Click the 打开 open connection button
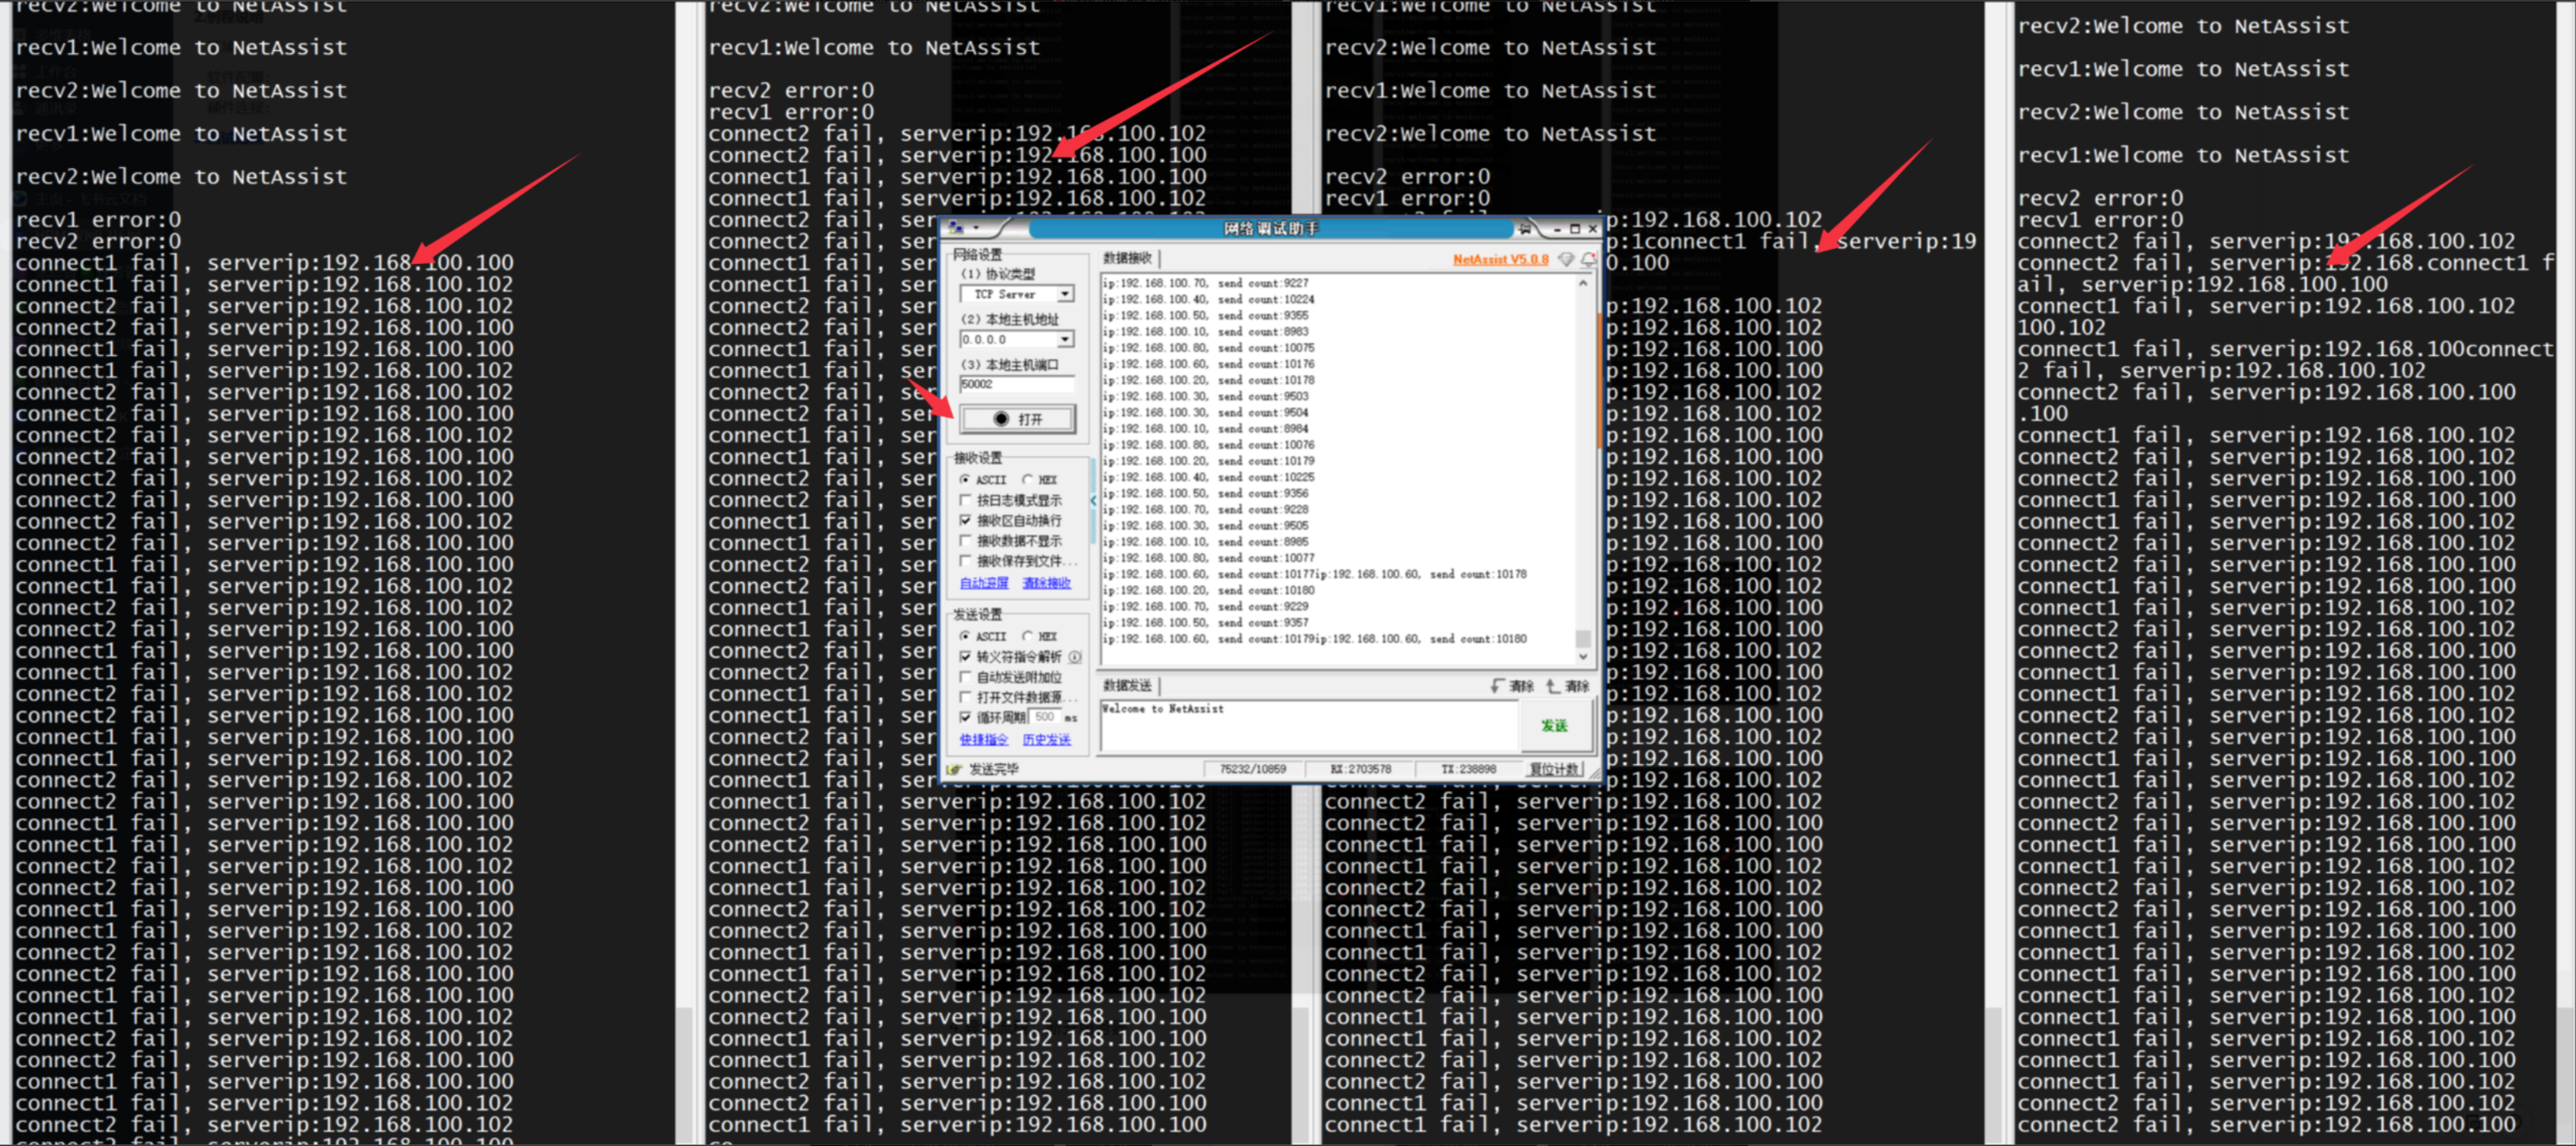2576x1146 pixels. (1017, 419)
